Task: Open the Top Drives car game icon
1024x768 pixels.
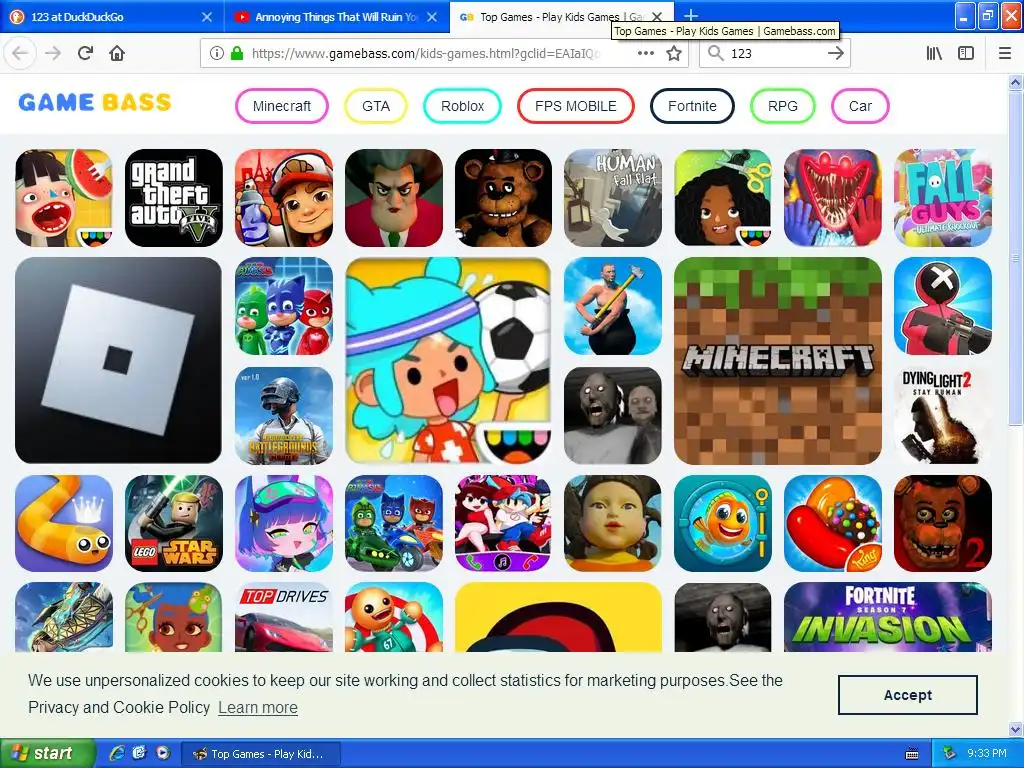Action: [284, 617]
